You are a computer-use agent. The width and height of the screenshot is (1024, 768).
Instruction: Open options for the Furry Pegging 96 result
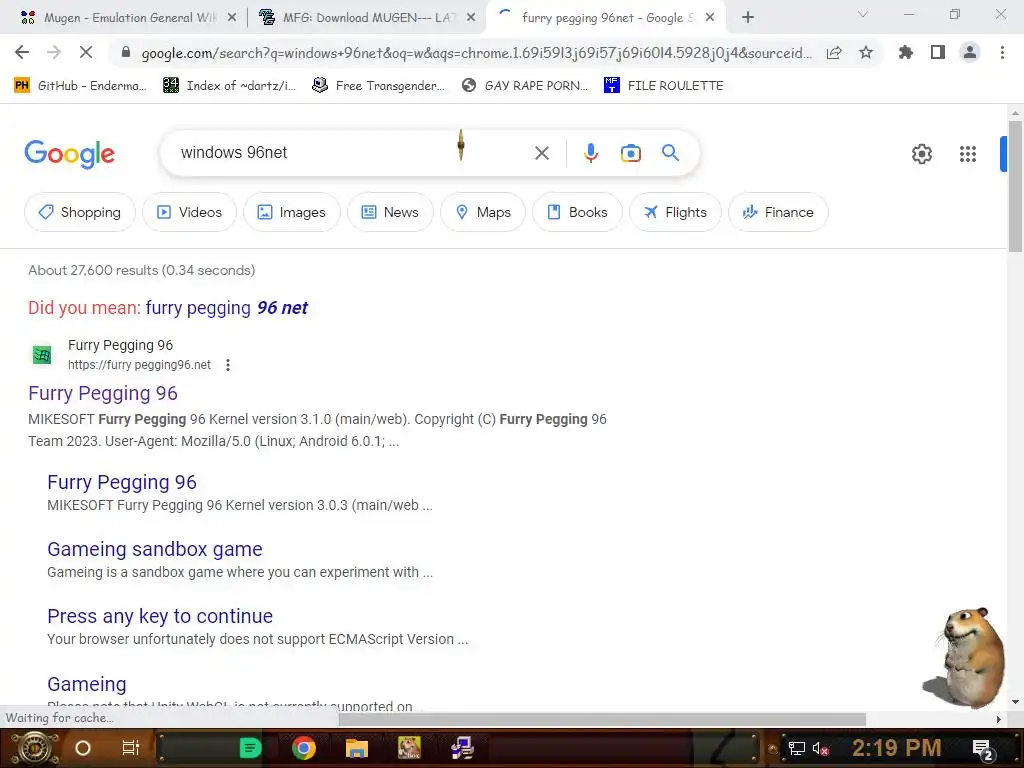tap(228, 365)
